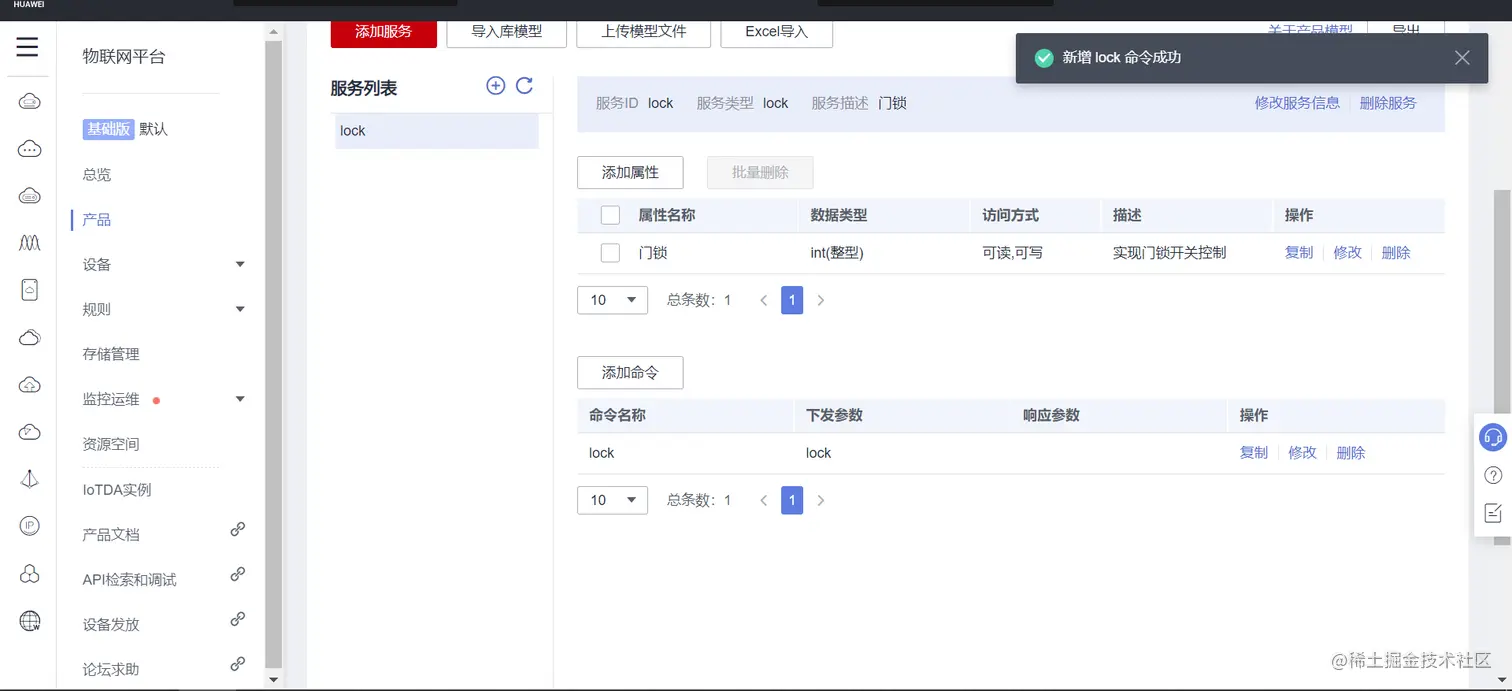Click the three-circles cluster icon
This screenshot has height=691, width=1512.
29,574
